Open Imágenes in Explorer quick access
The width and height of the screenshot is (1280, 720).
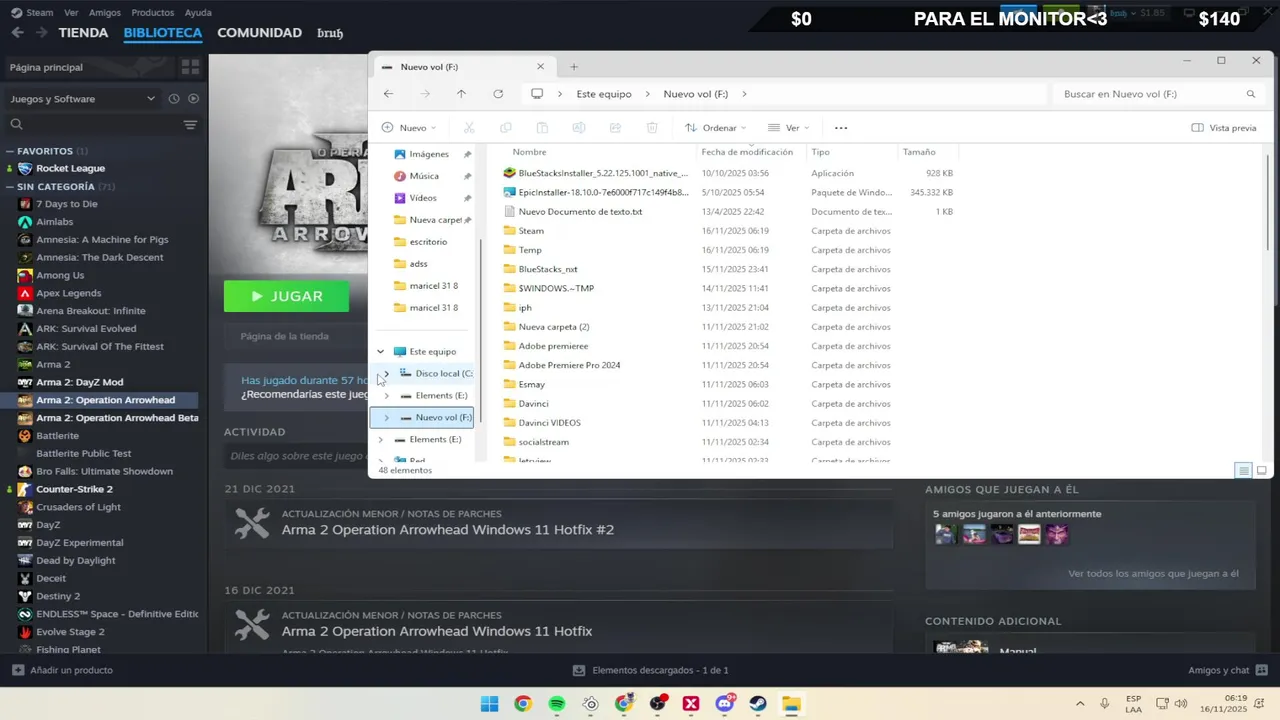point(429,154)
